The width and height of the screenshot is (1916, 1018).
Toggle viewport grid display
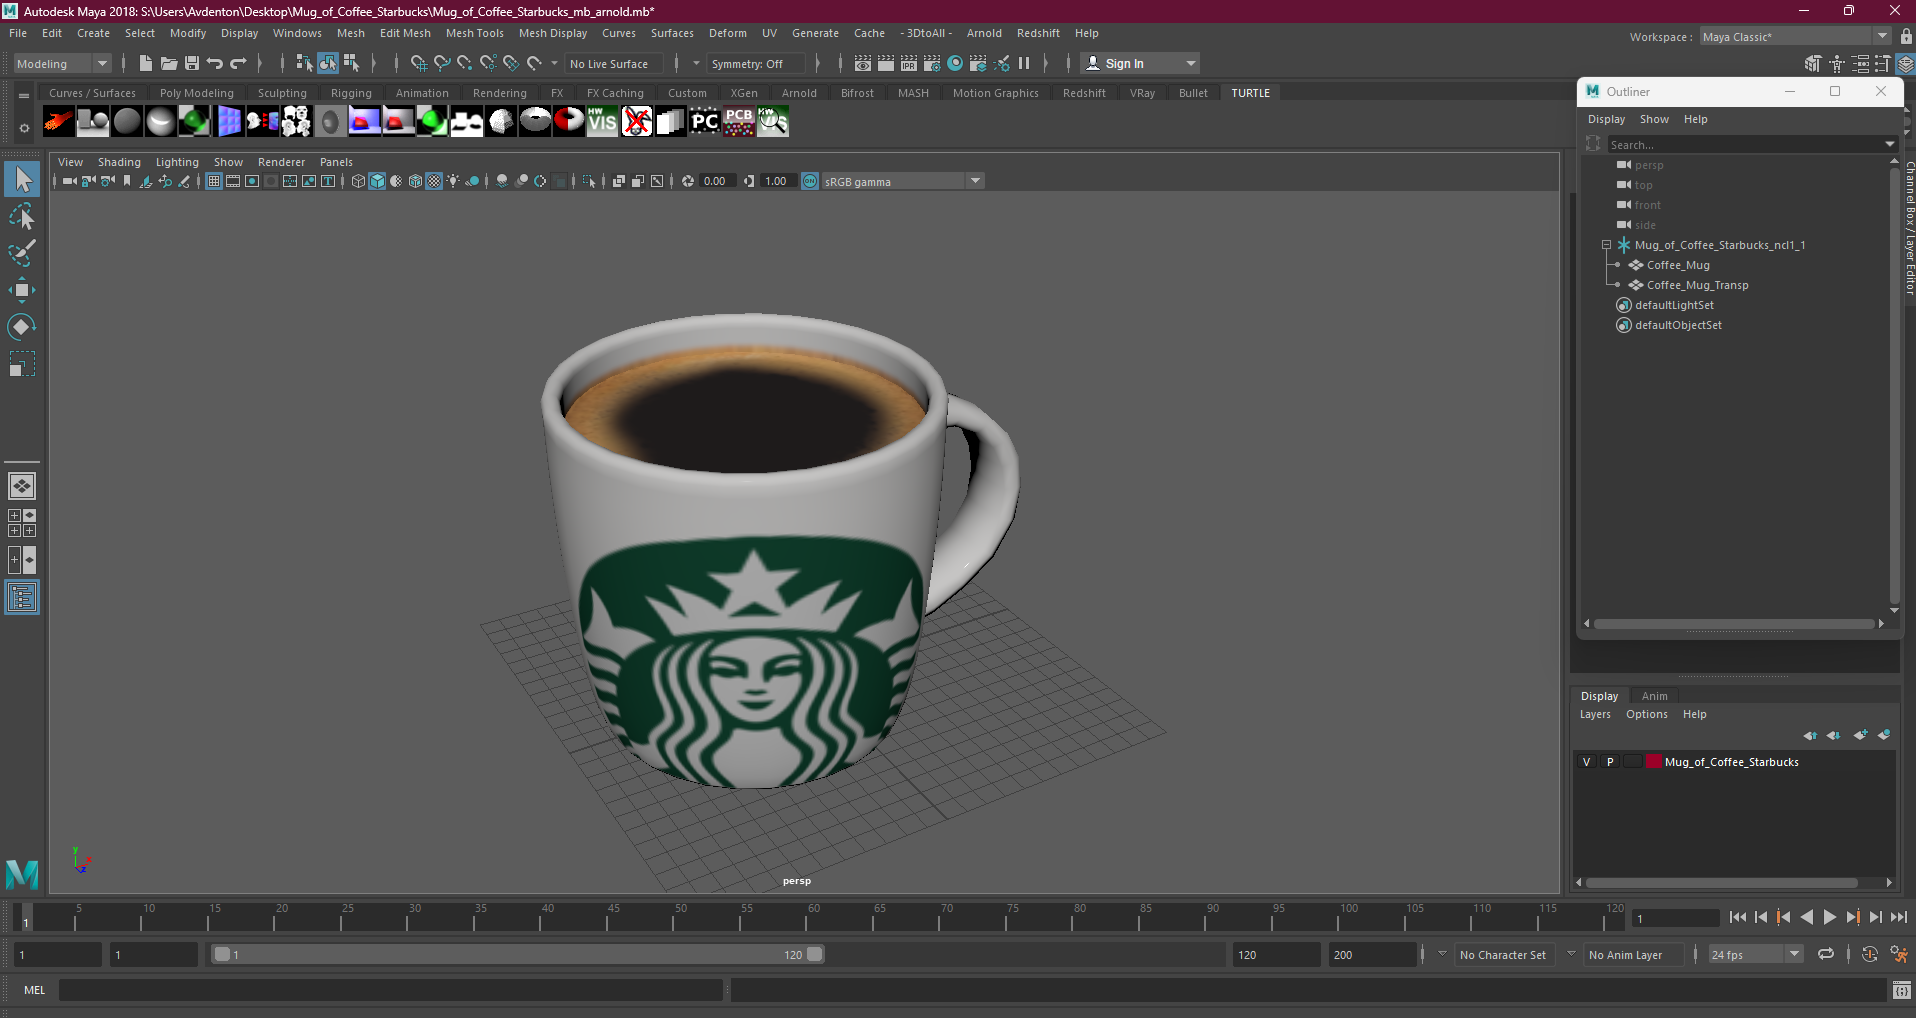pos(214,181)
